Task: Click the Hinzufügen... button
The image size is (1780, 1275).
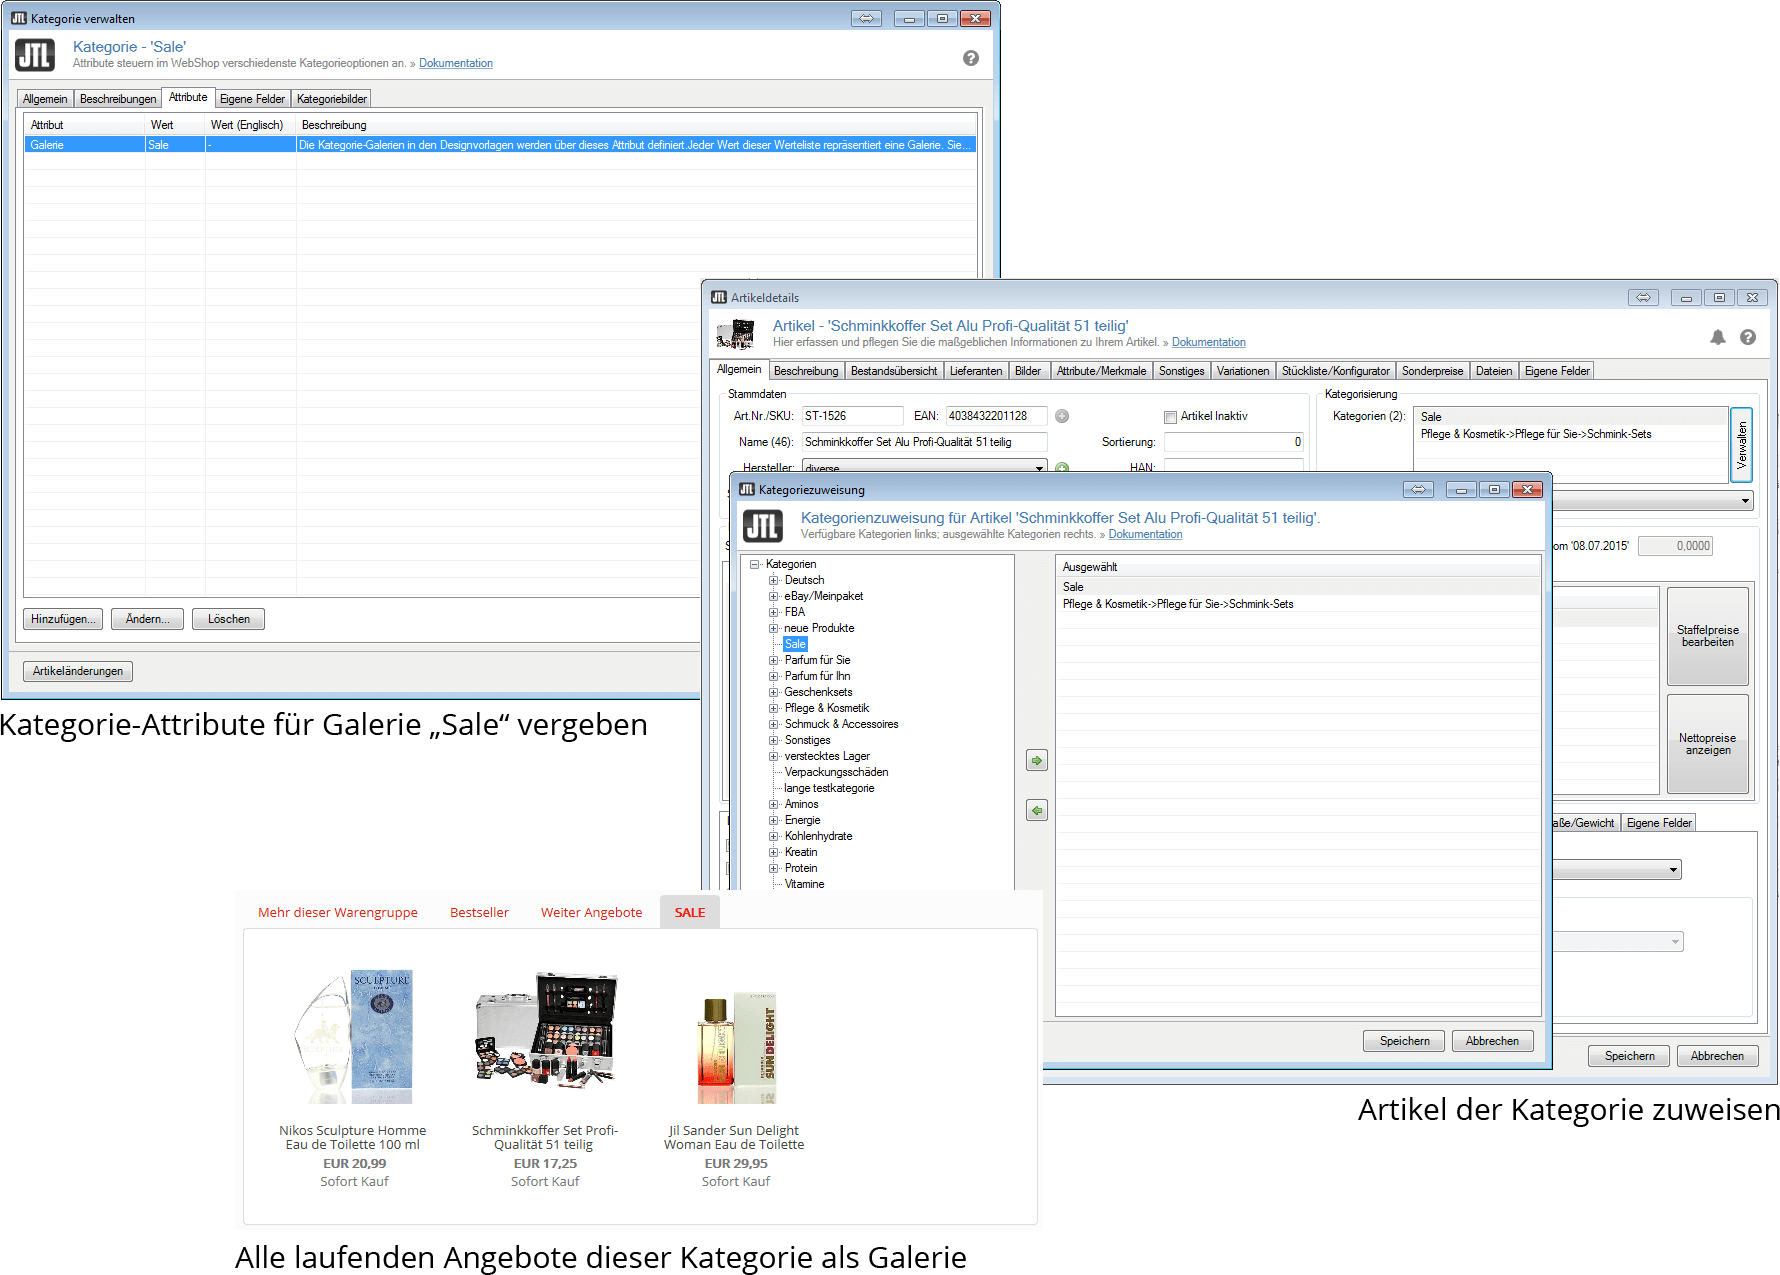Action: [63, 619]
